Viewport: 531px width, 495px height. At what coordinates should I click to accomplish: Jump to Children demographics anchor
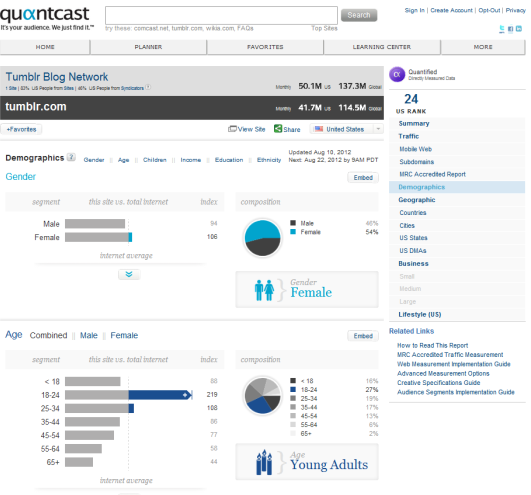155,160
